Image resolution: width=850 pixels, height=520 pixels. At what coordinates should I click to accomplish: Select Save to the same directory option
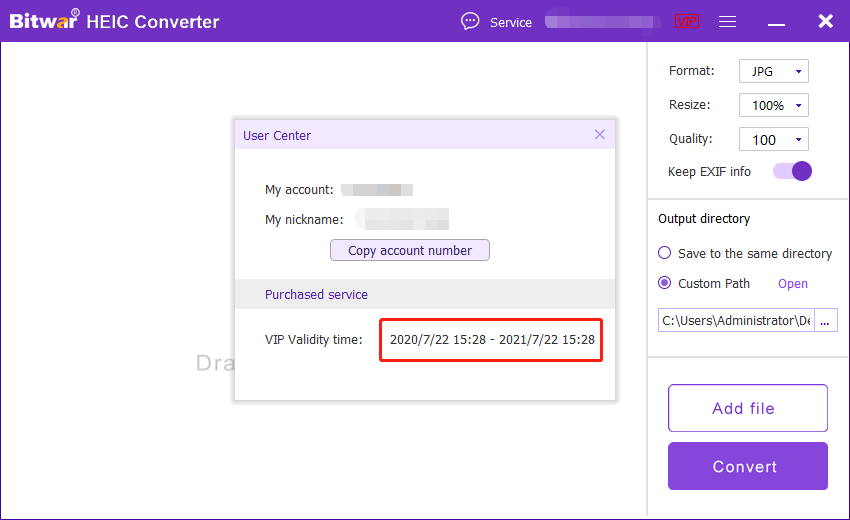[665, 253]
